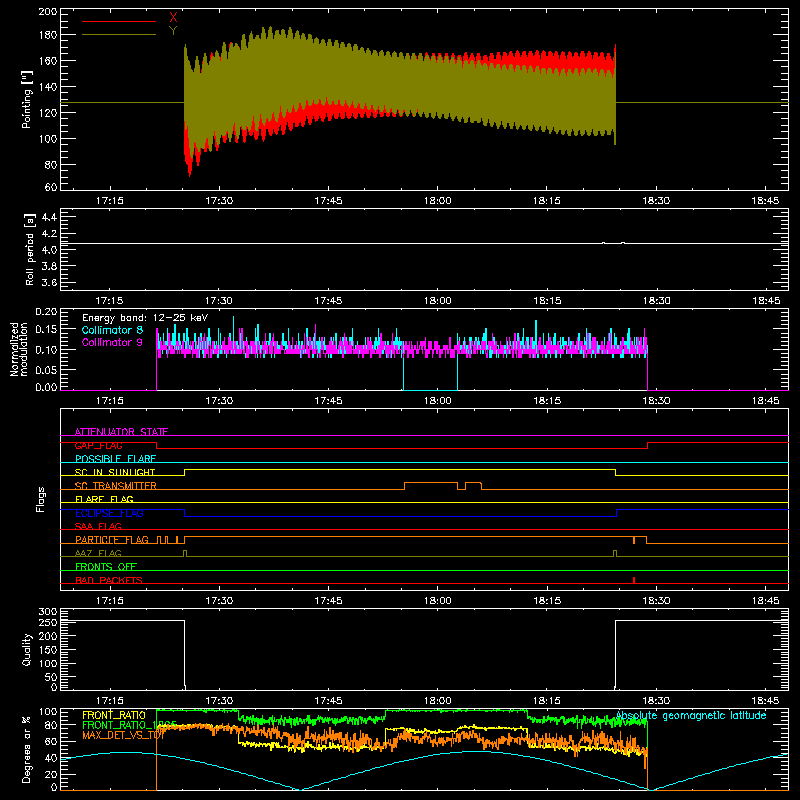The width and height of the screenshot is (800, 800).
Task: Select the SAA_FLAG label
Action: click(98, 526)
